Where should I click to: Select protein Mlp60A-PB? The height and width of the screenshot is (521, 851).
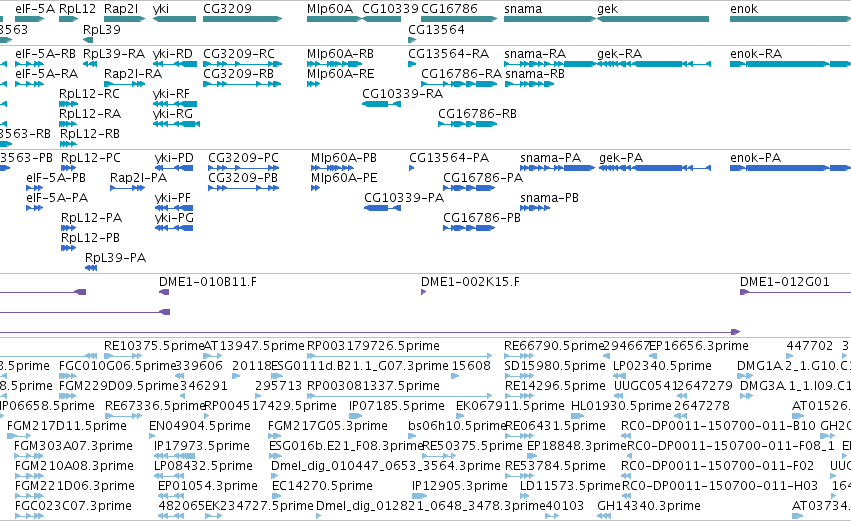(344, 158)
